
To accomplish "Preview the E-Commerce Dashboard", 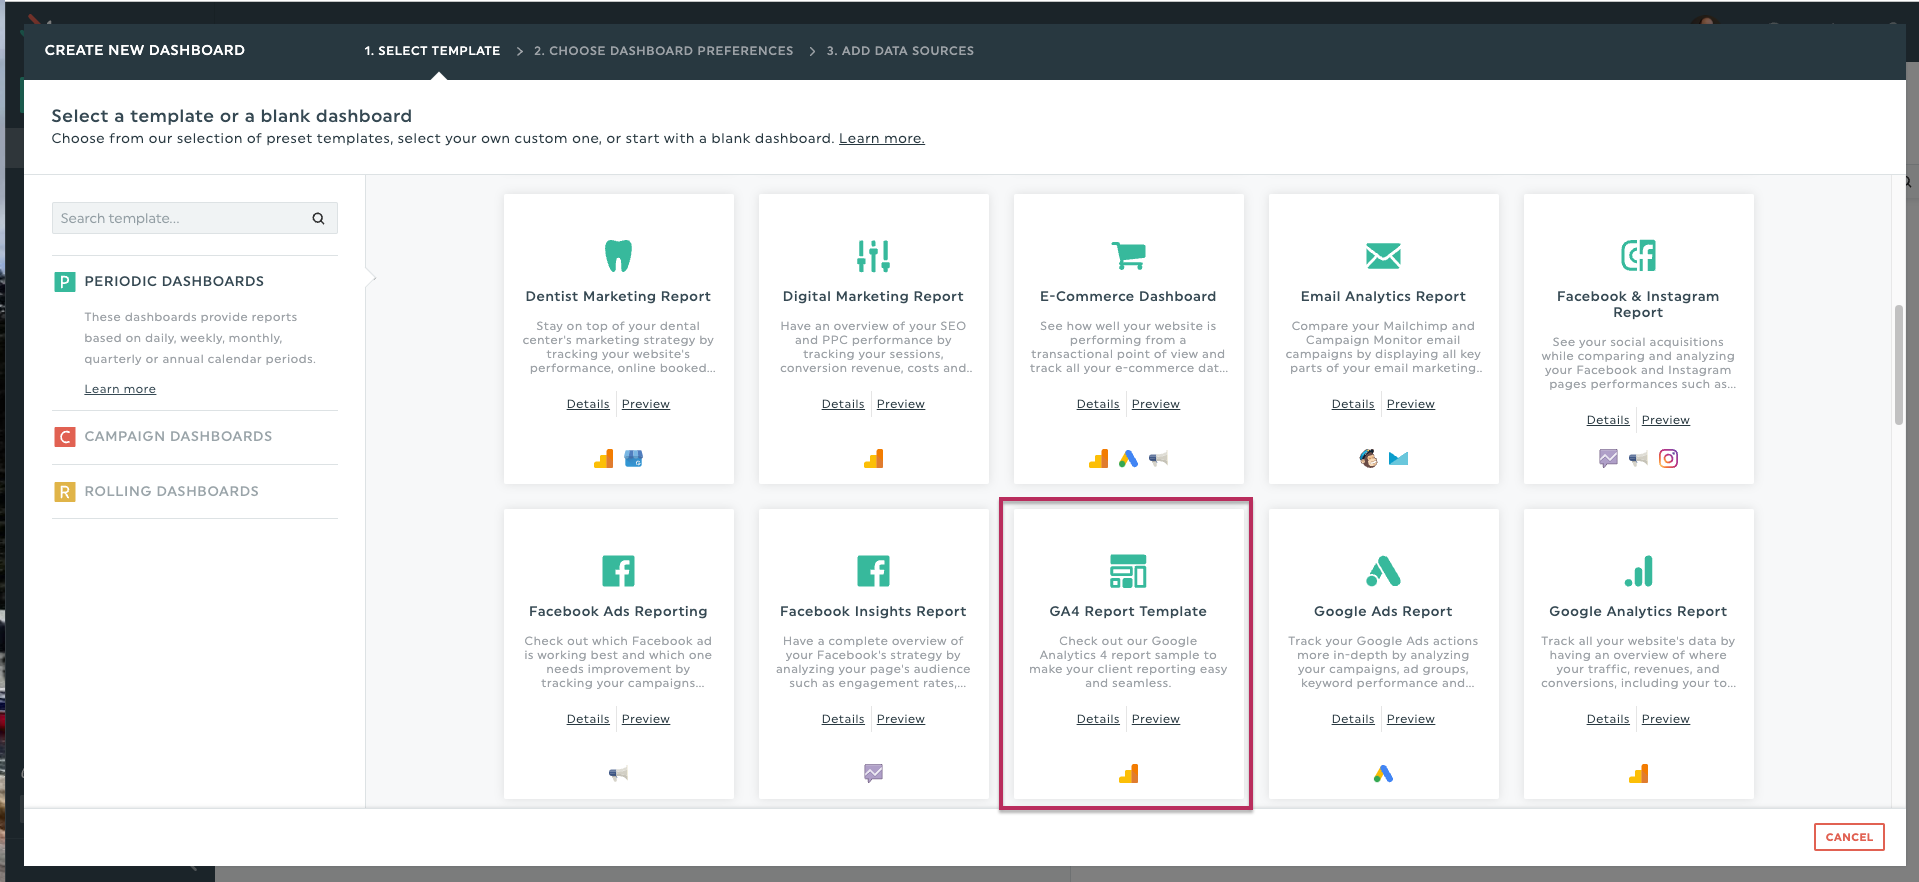I will click(x=1156, y=404).
